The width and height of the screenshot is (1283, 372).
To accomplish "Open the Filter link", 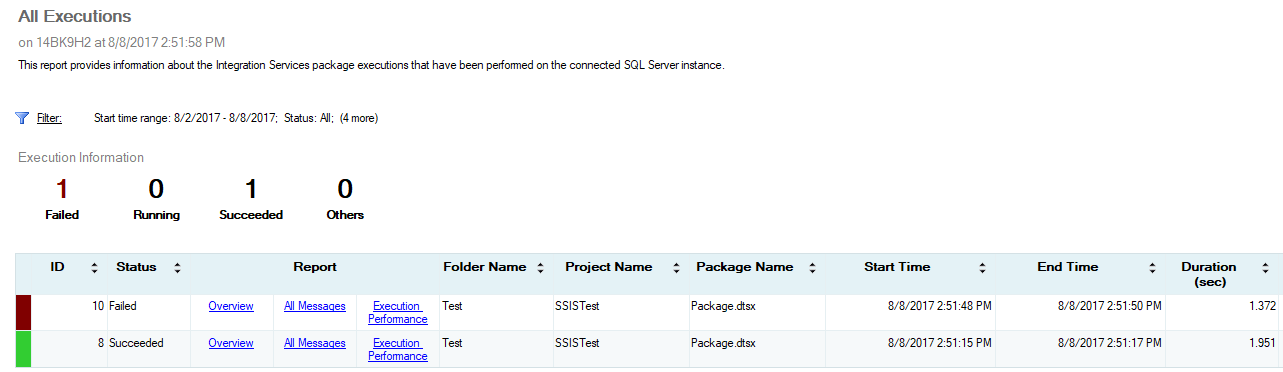I will coord(49,118).
